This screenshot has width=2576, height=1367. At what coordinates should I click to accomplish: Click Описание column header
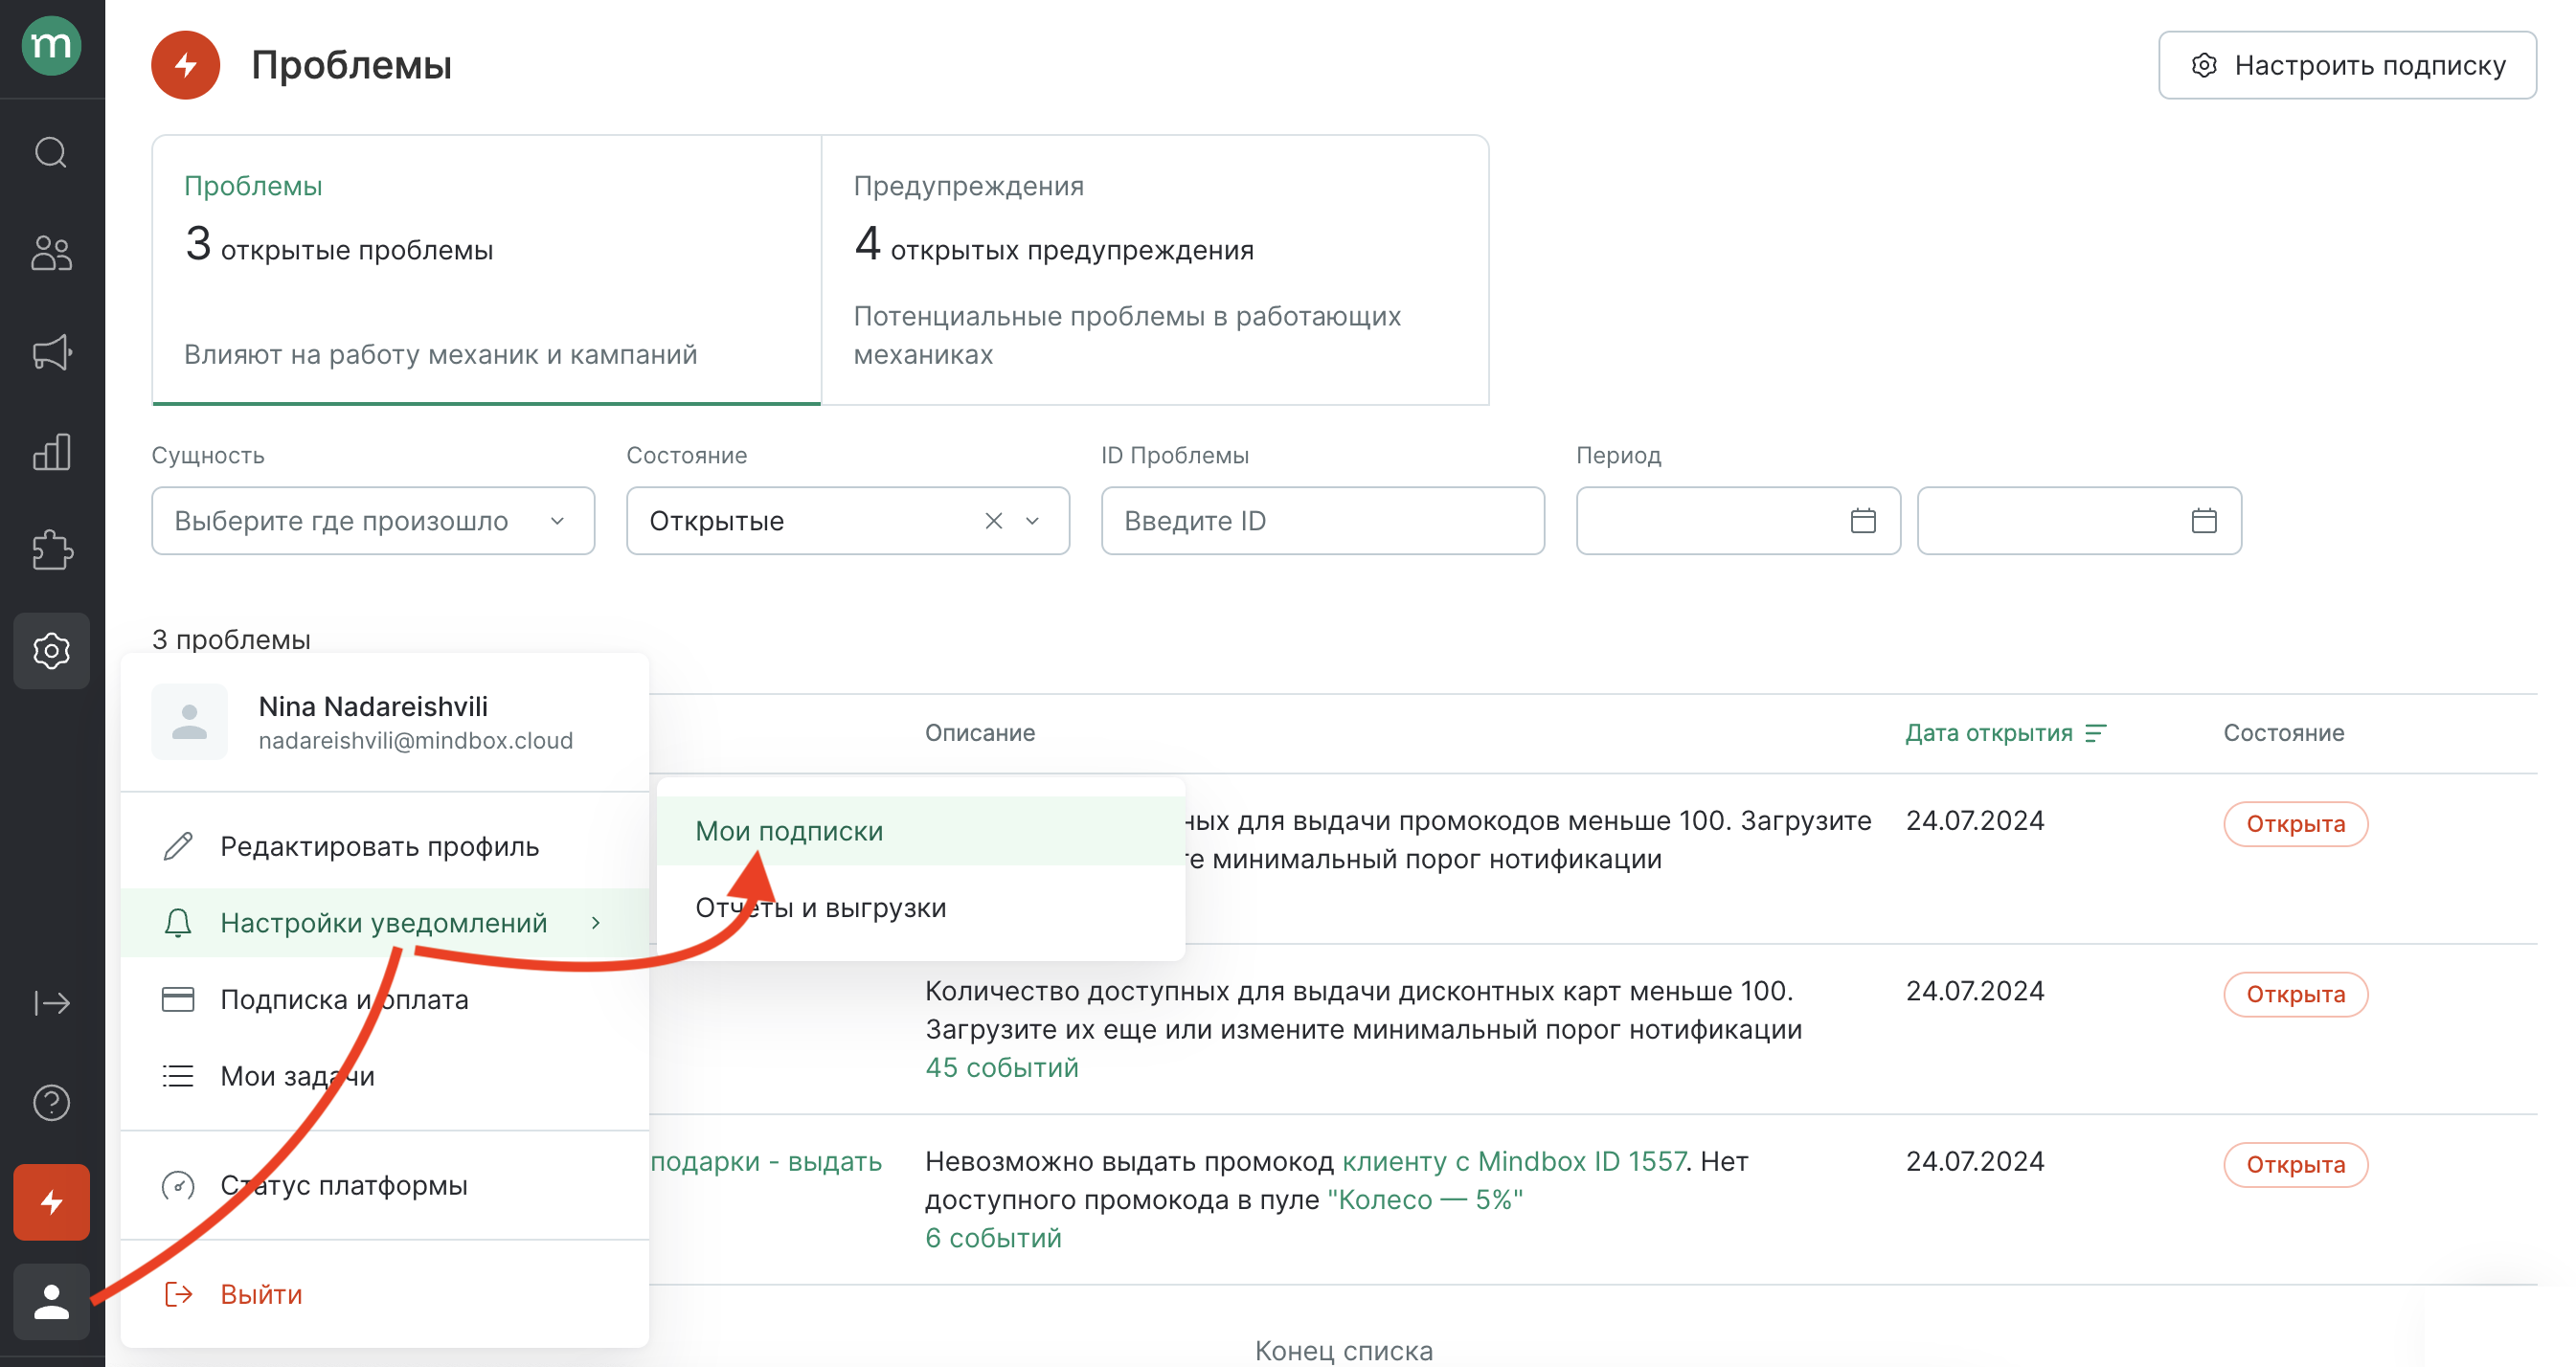click(x=979, y=733)
